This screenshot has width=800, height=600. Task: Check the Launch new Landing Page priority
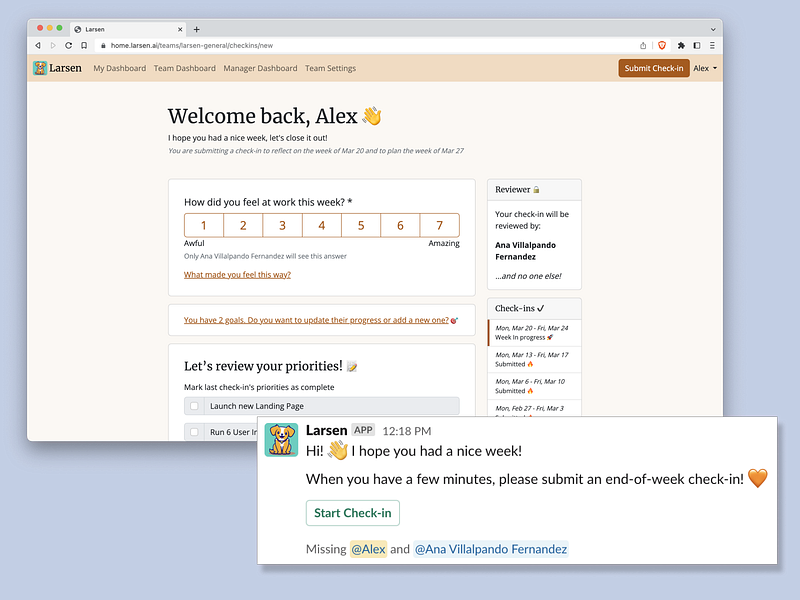pyautogui.click(x=194, y=406)
